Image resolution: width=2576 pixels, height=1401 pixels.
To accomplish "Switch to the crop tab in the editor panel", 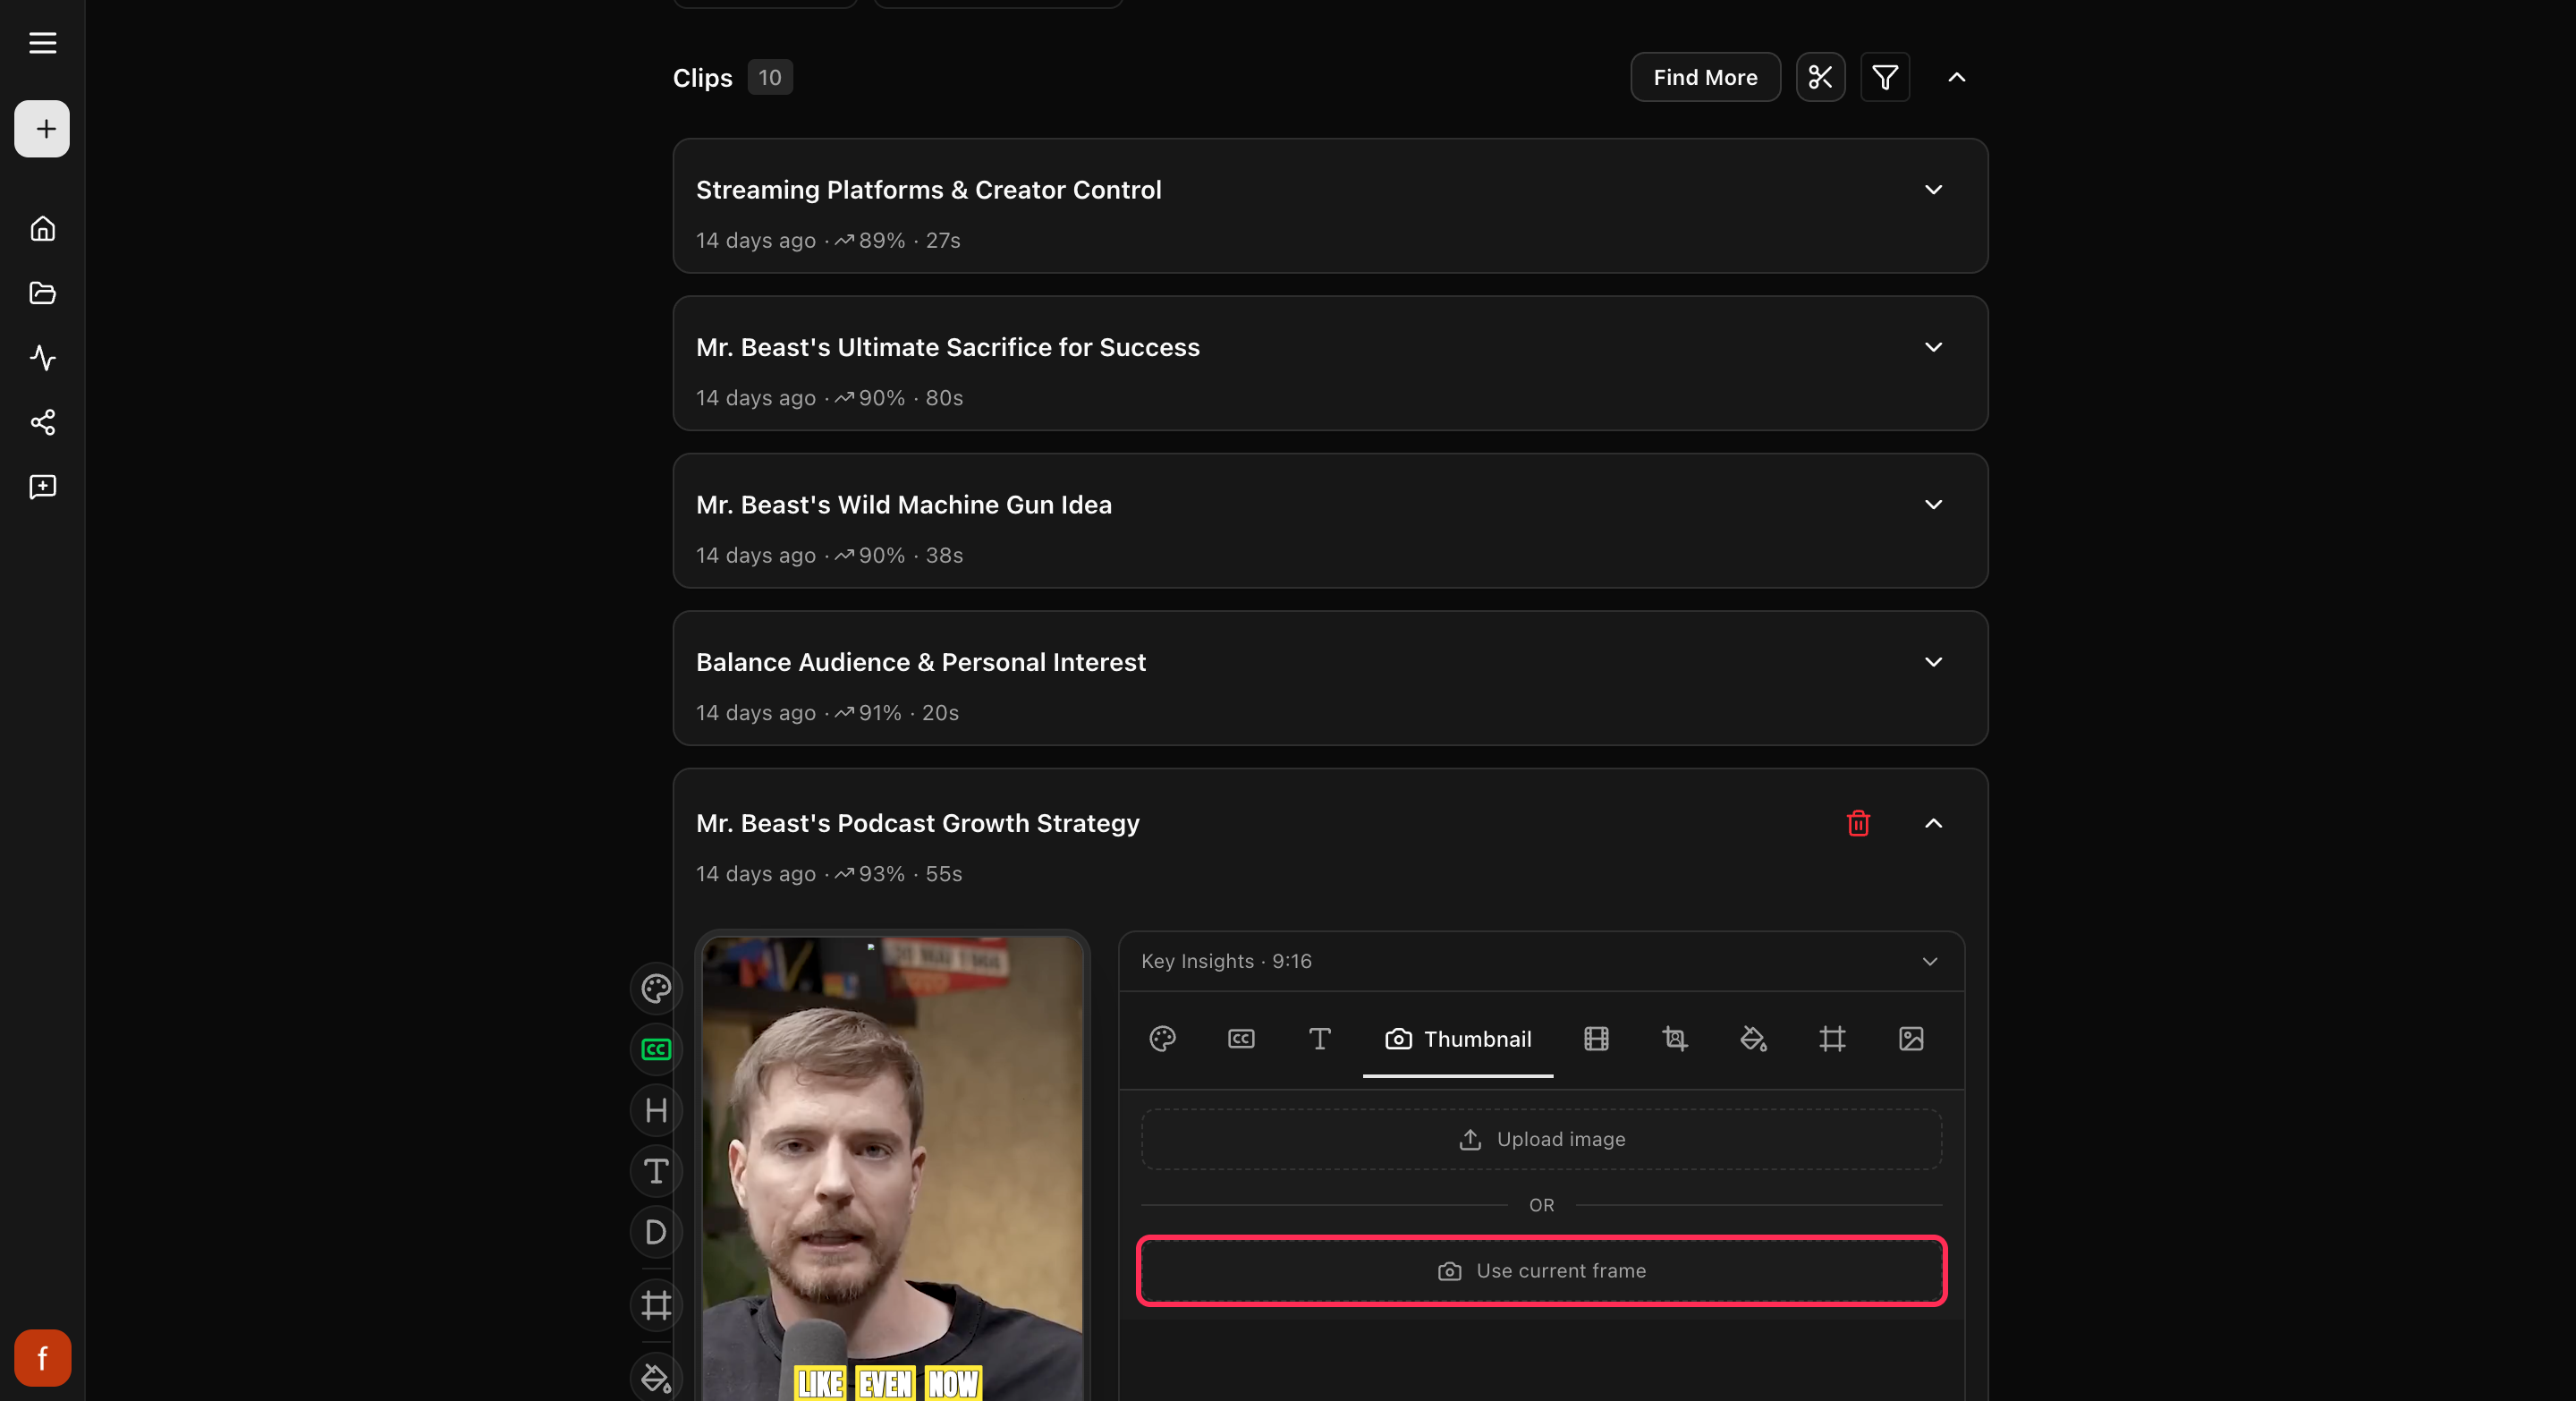I will (x=1675, y=1039).
